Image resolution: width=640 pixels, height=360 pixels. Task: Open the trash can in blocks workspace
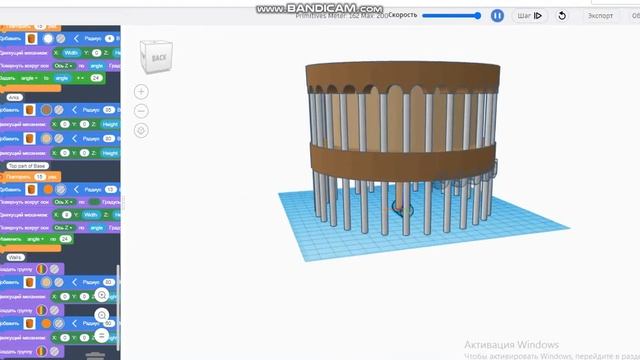[96, 356]
